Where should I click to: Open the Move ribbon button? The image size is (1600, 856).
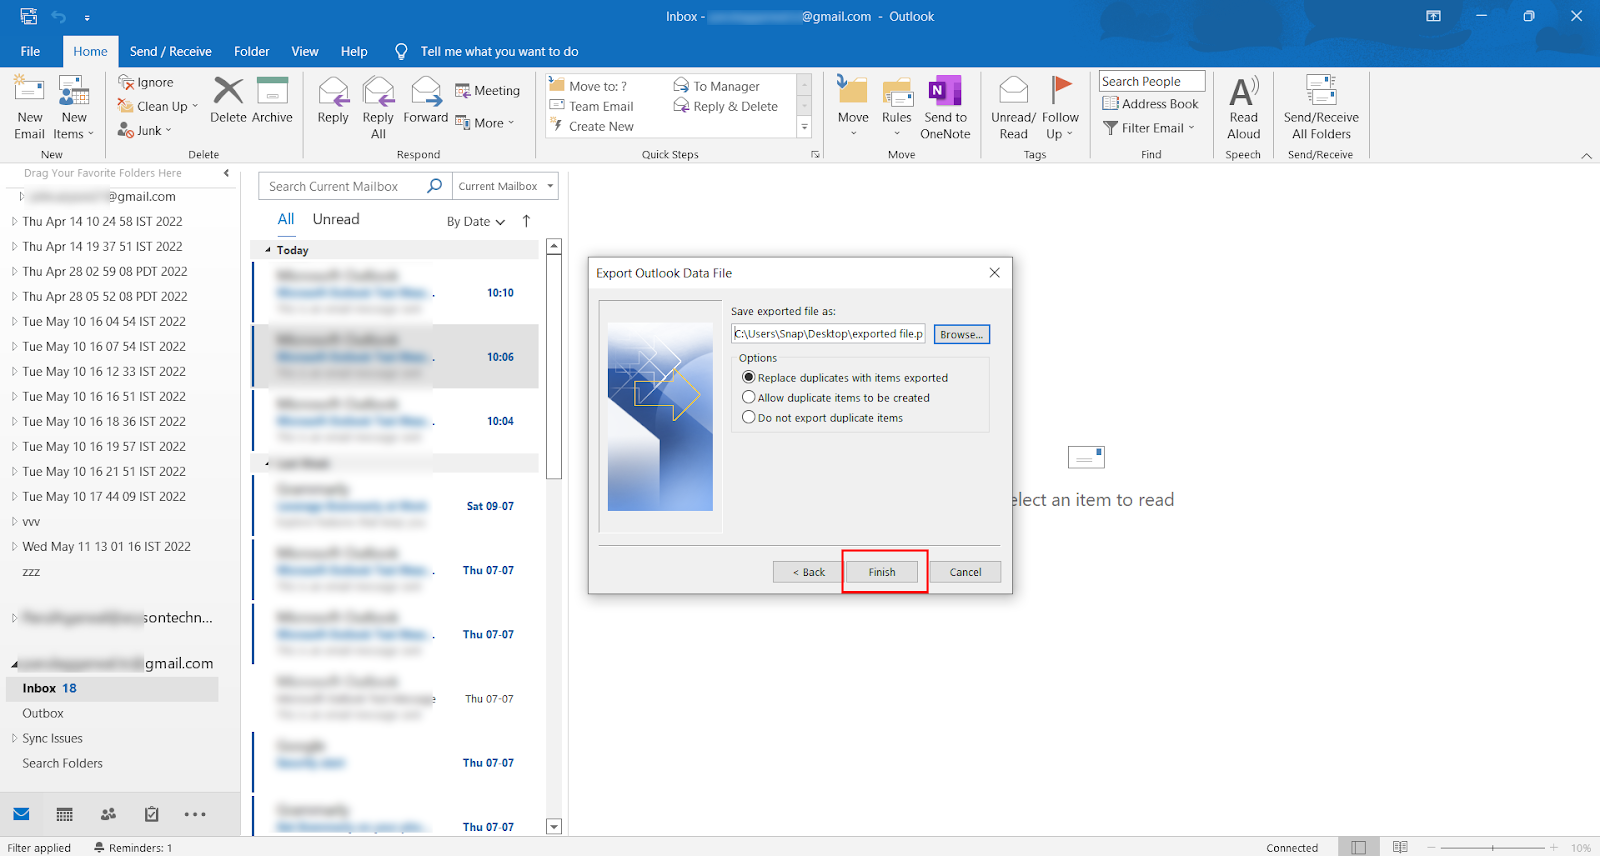pyautogui.click(x=853, y=108)
